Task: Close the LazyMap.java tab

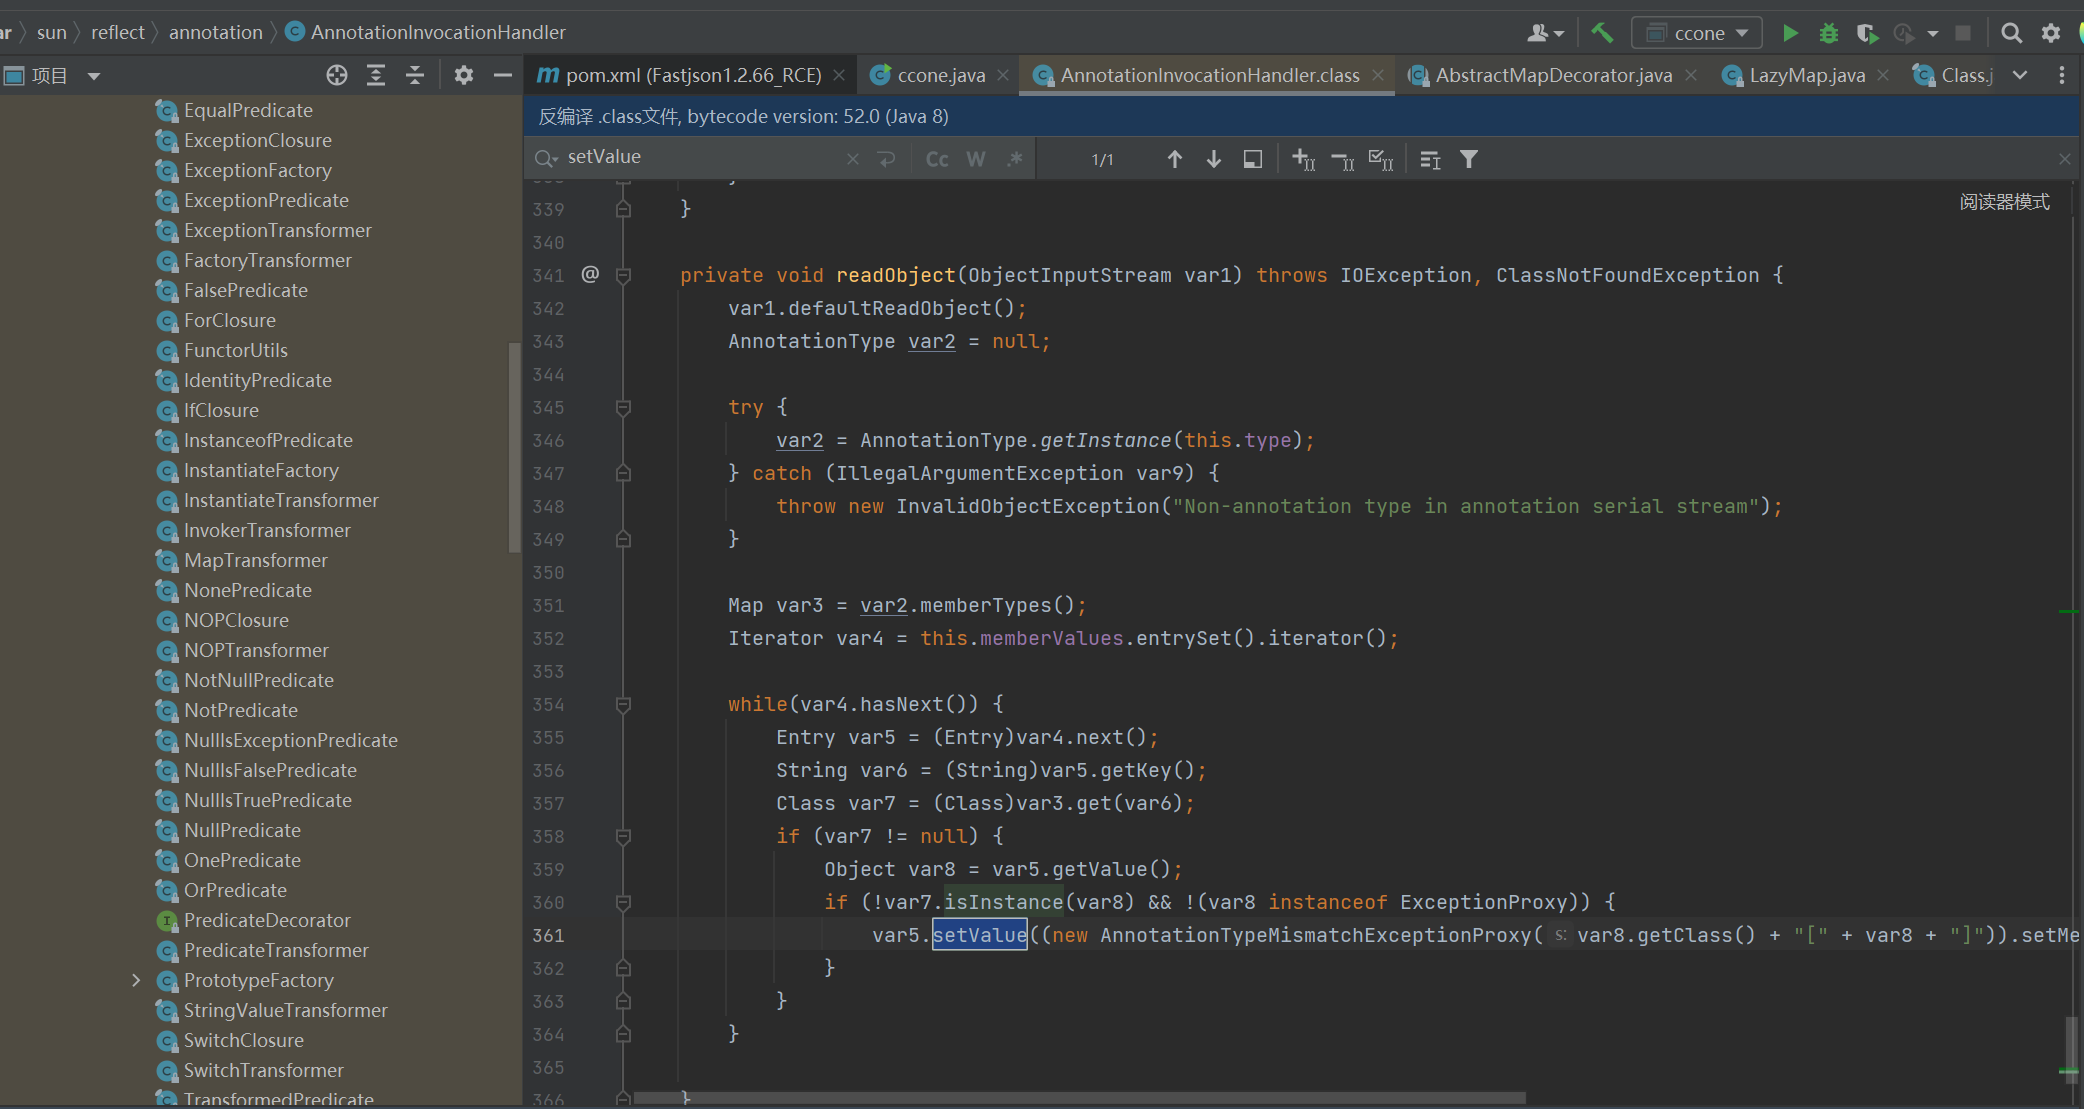Action: [x=1884, y=75]
